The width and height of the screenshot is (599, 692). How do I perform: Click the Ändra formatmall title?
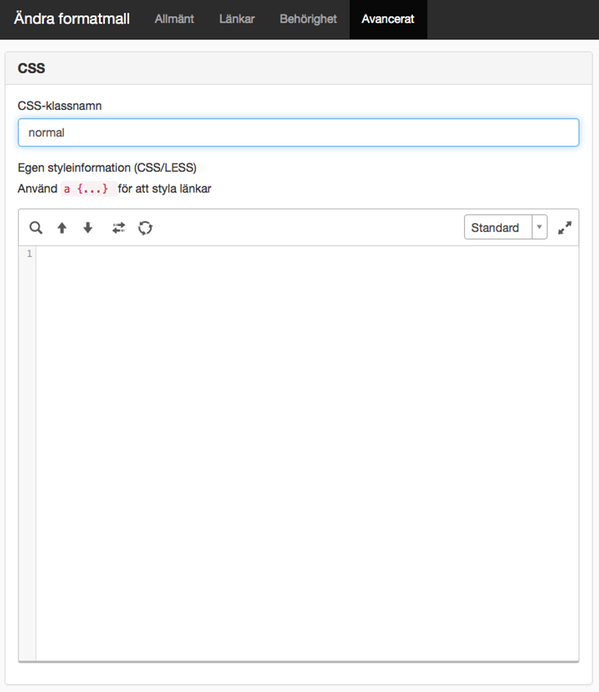click(x=72, y=19)
